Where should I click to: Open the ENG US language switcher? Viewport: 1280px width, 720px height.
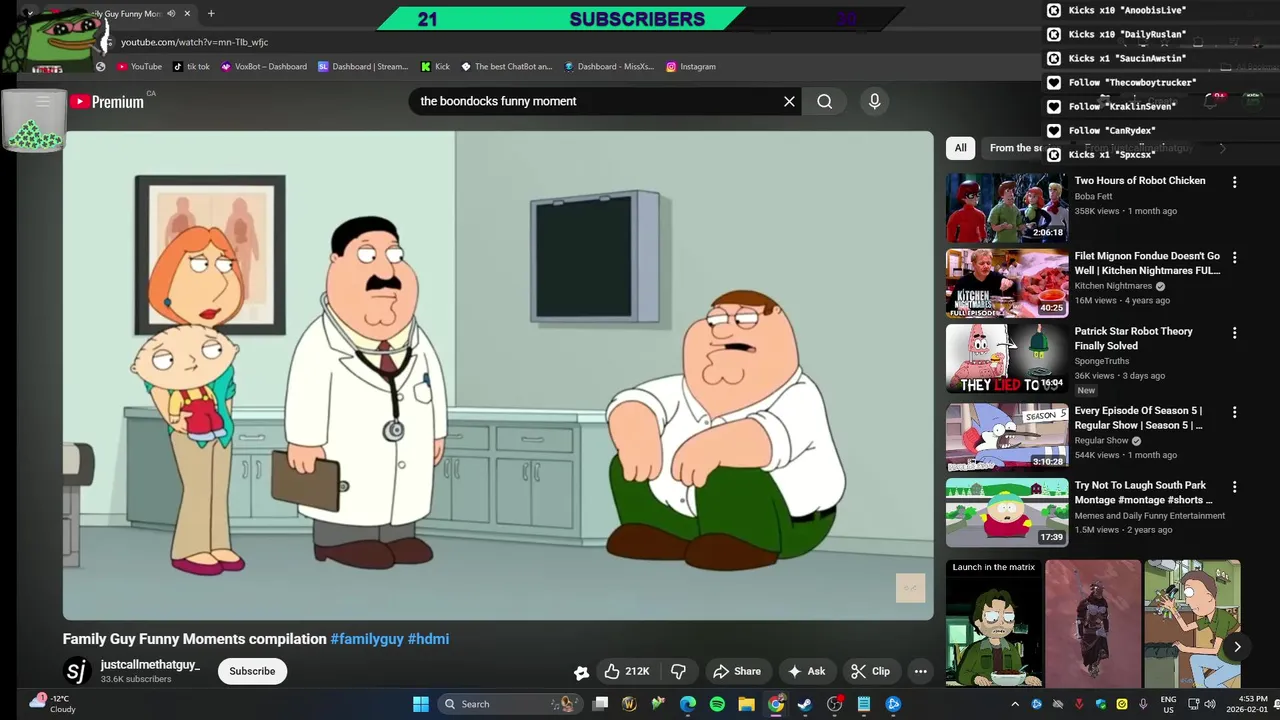[1168, 704]
